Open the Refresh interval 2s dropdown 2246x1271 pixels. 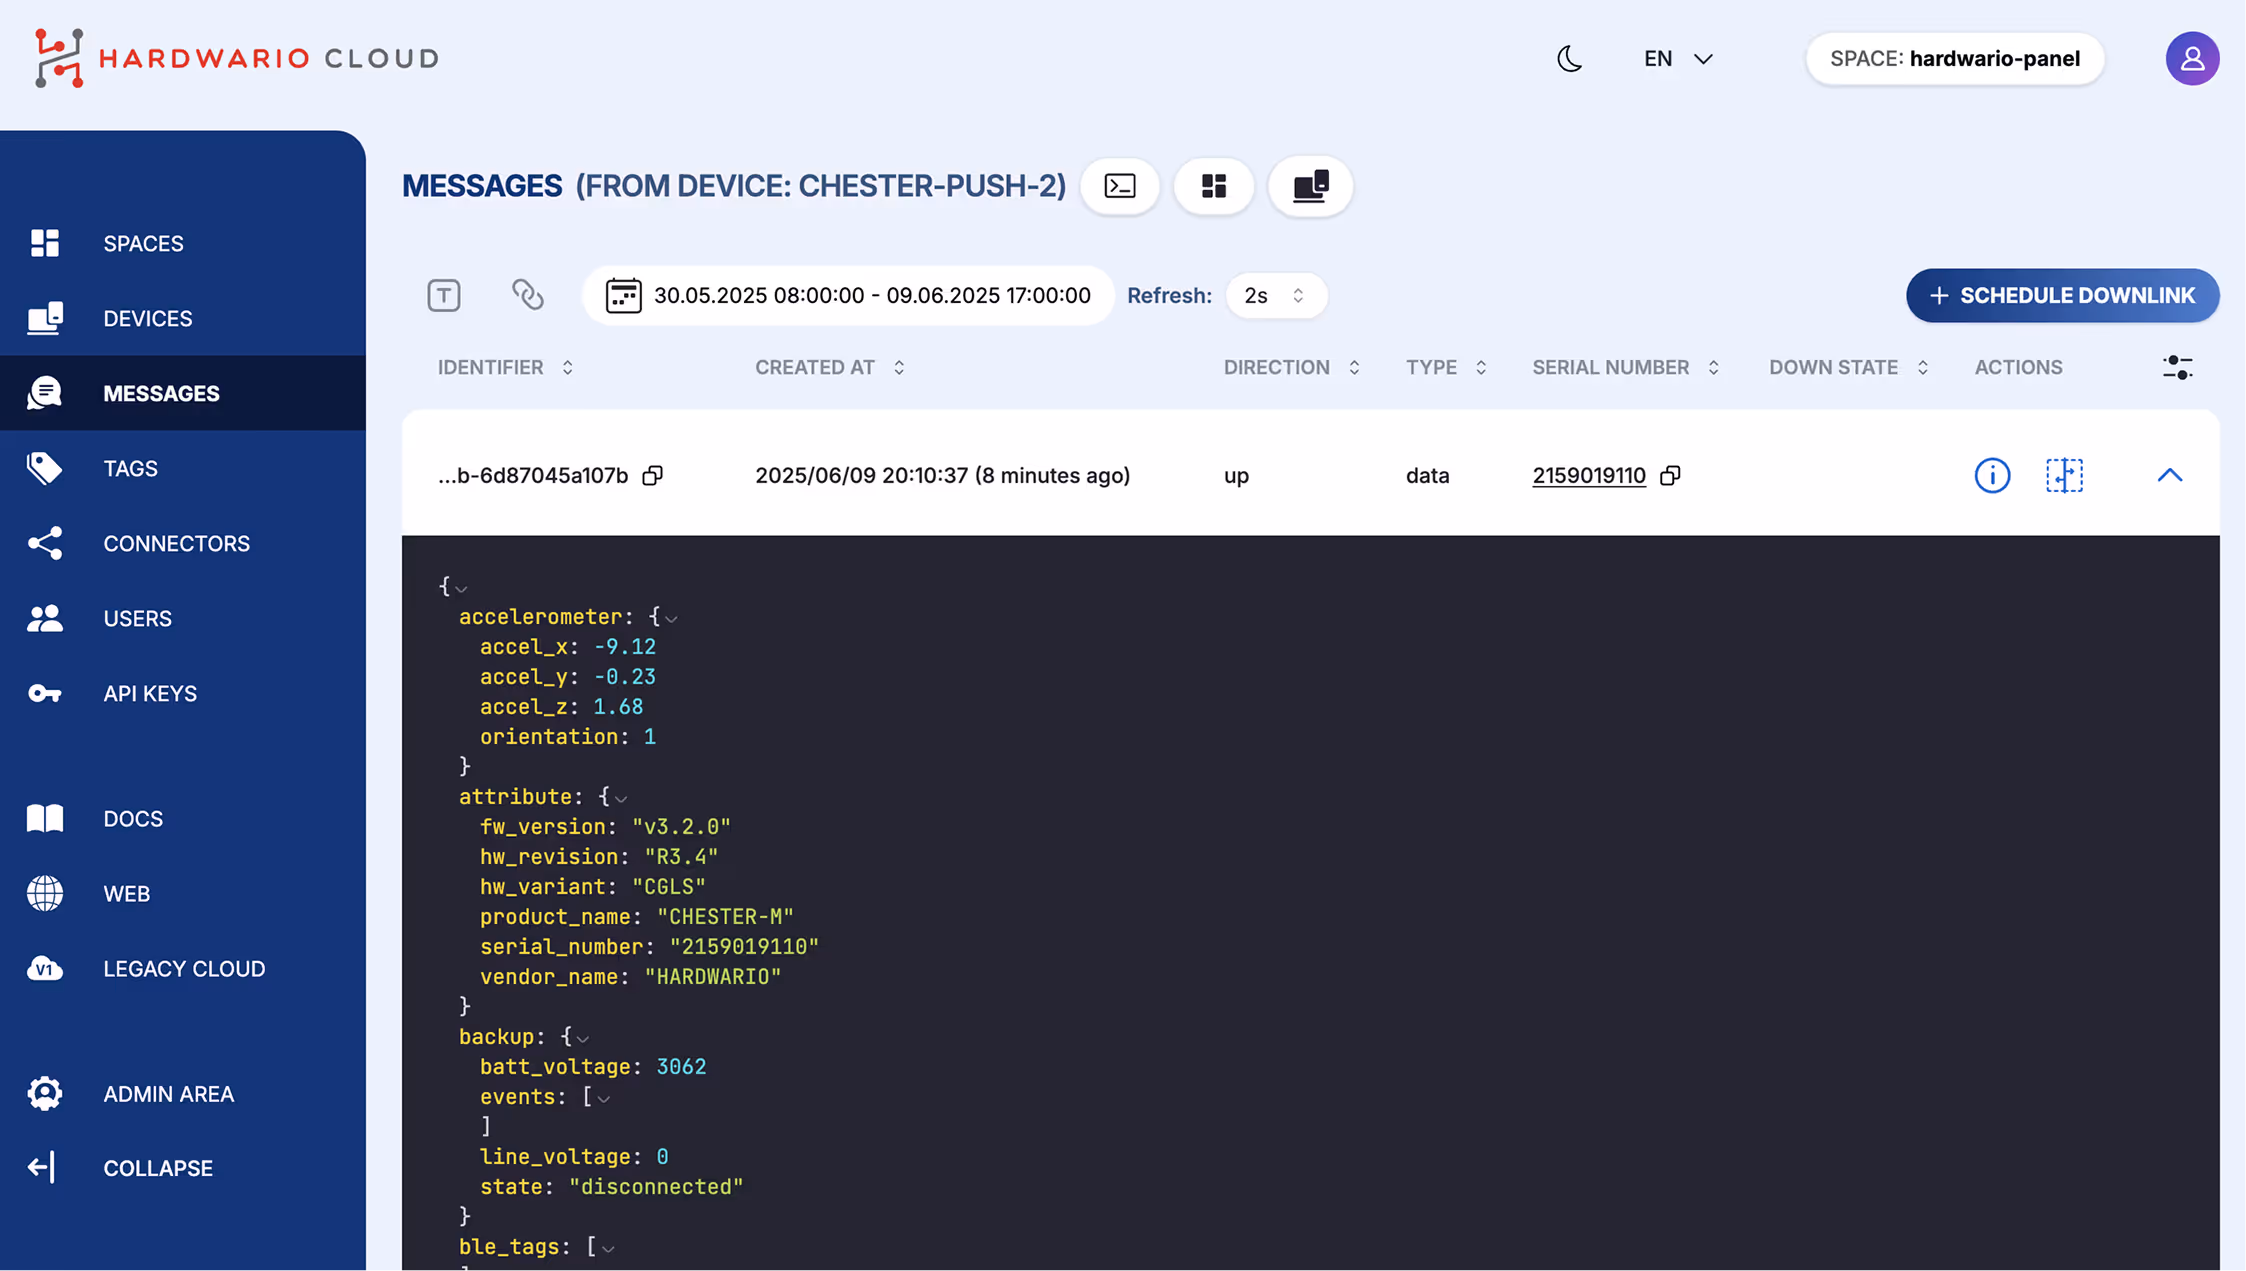point(1276,296)
